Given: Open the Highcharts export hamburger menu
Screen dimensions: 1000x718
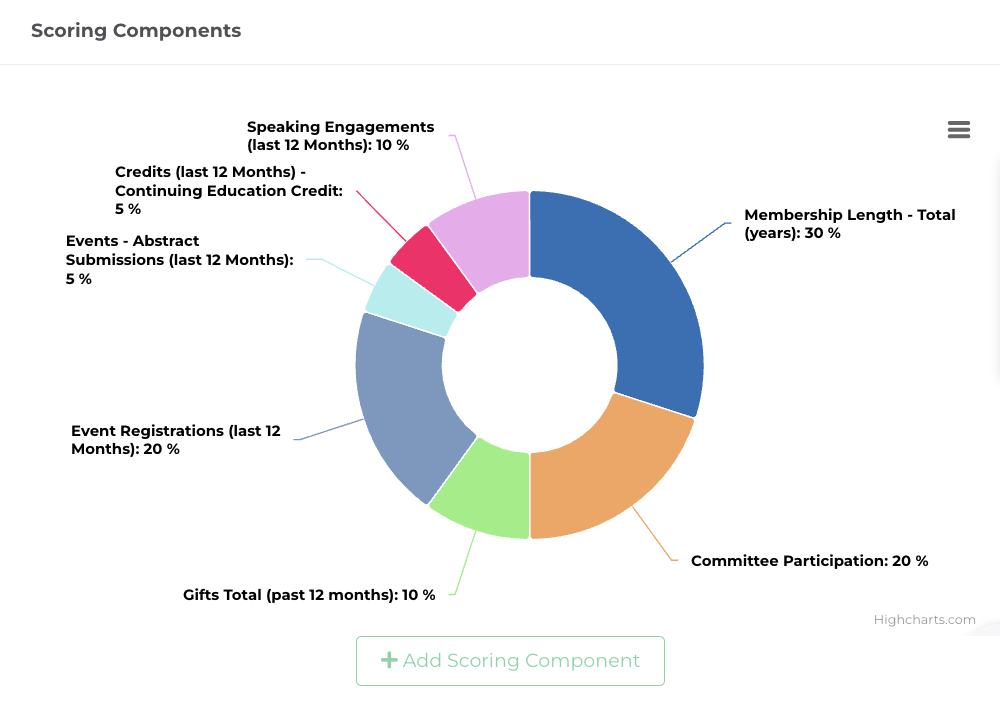Looking at the screenshot, I should tap(959, 130).
